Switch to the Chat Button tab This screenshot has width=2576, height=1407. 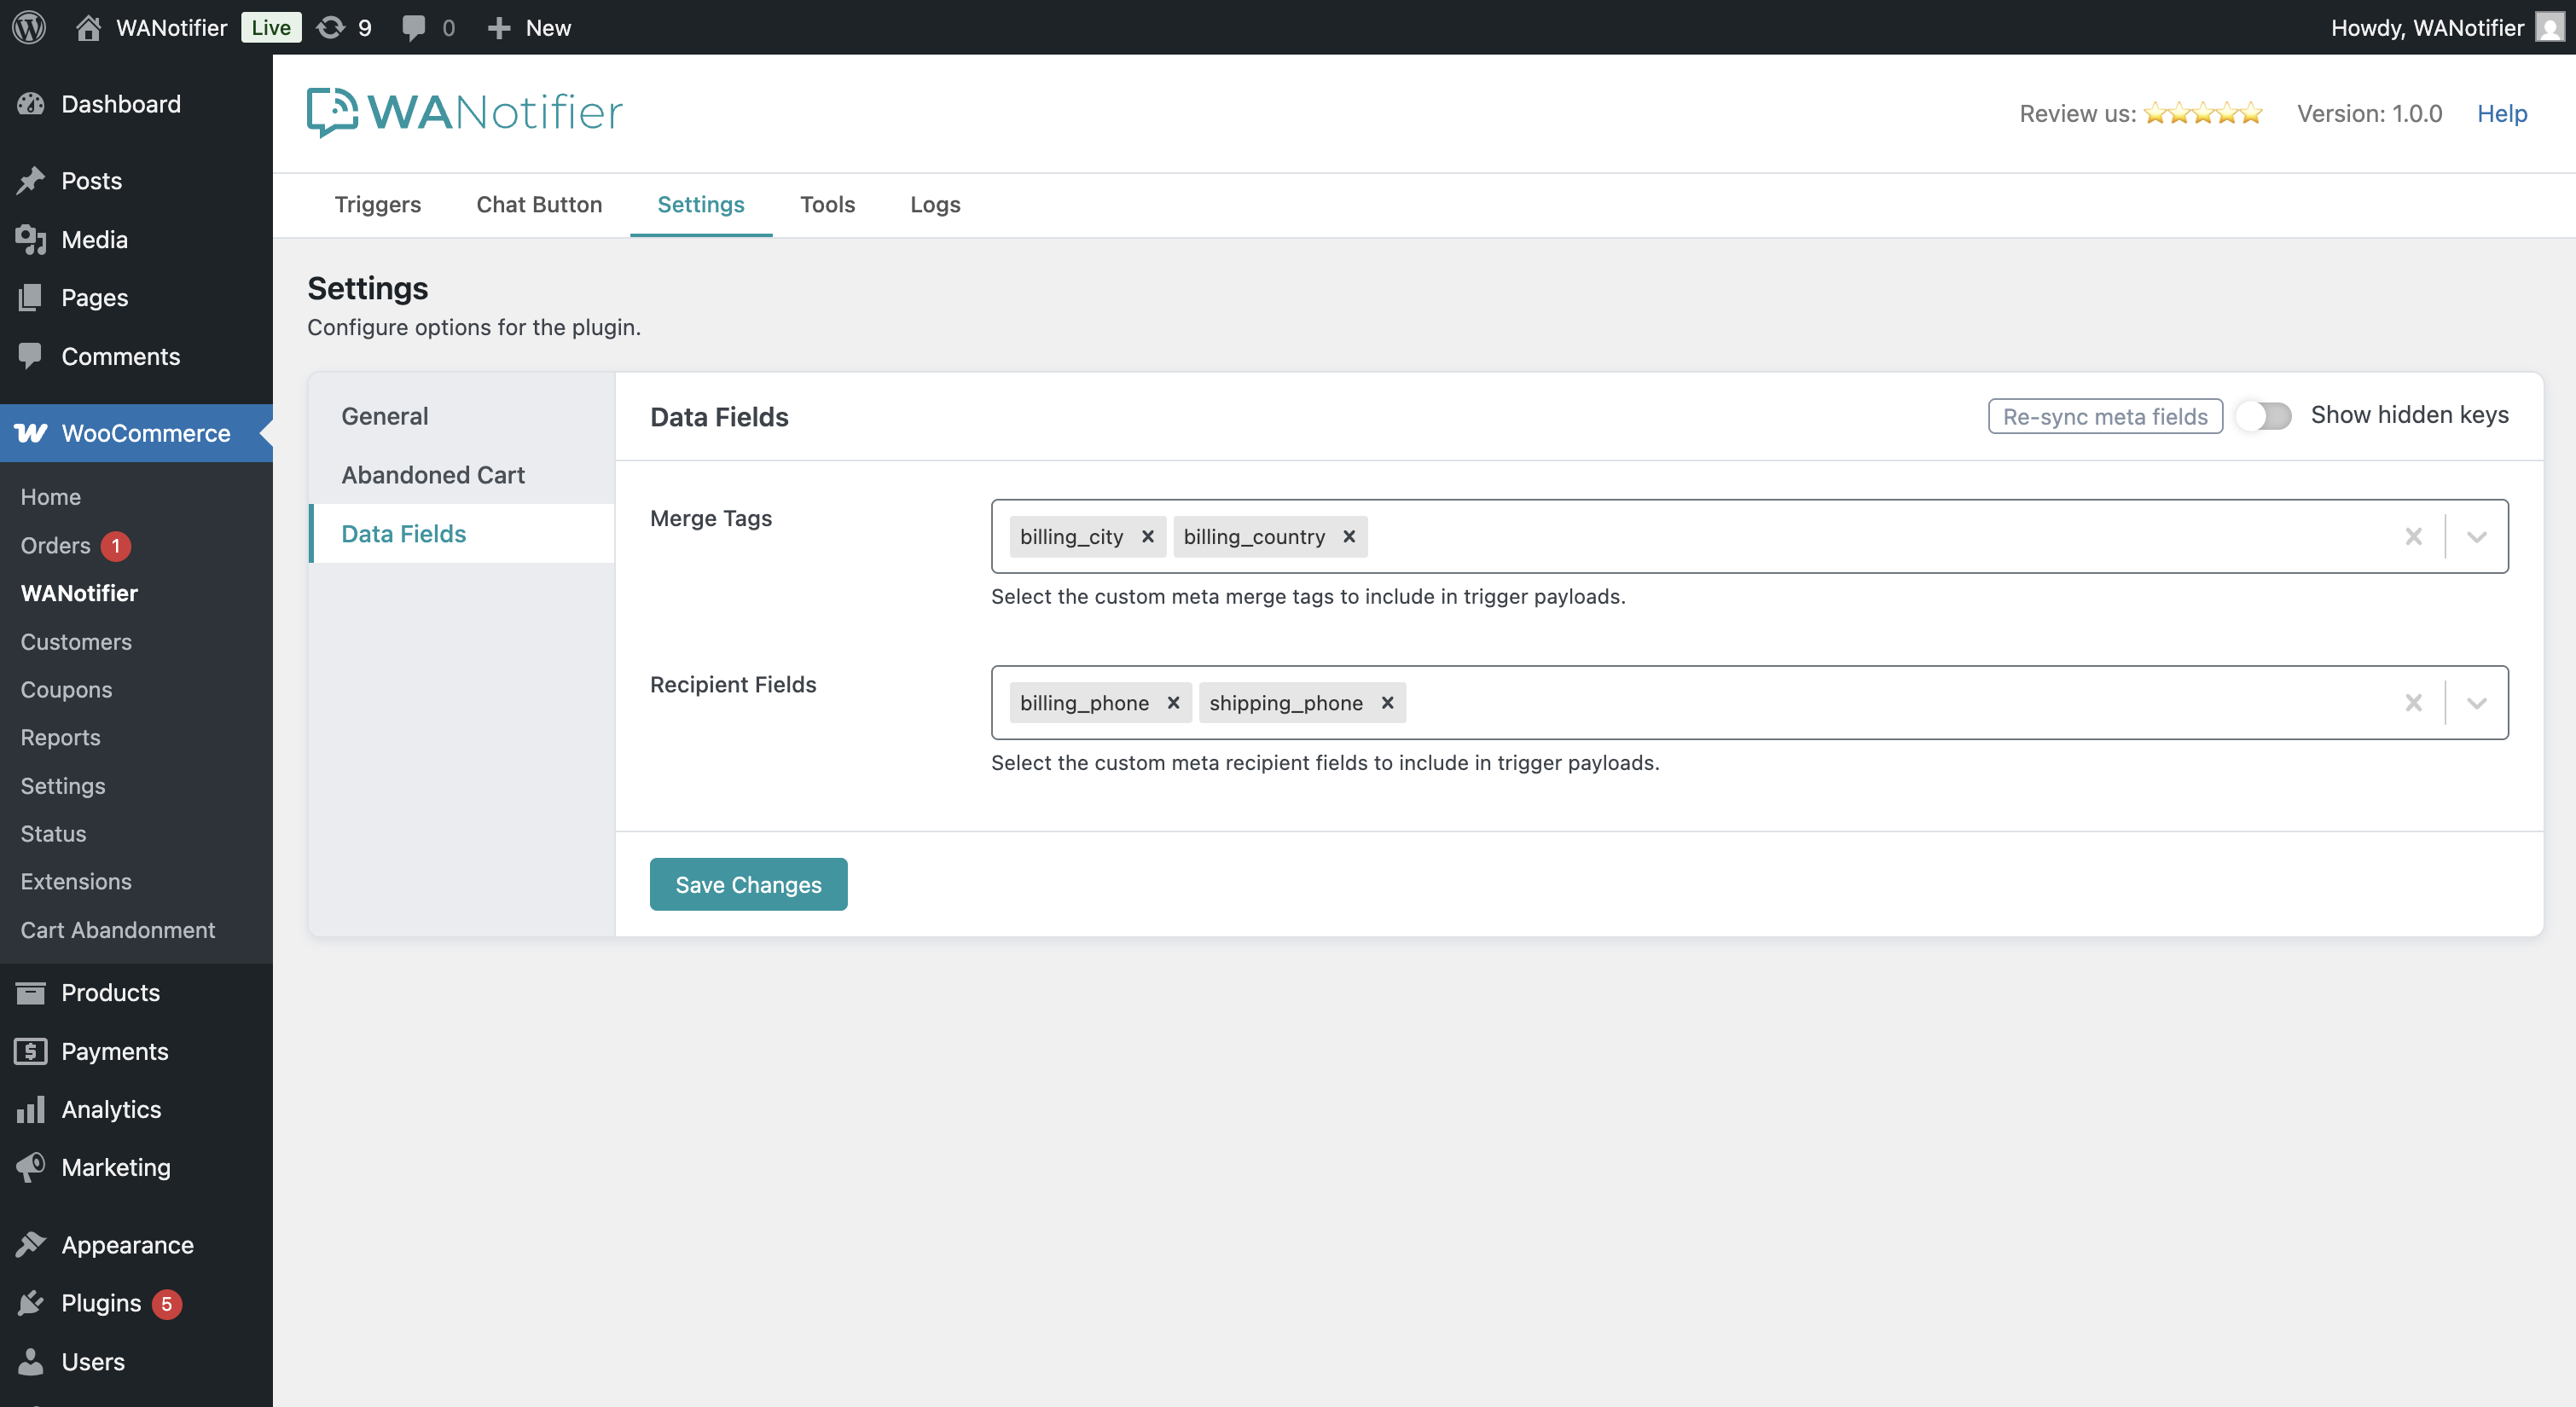(x=539, y=204)
